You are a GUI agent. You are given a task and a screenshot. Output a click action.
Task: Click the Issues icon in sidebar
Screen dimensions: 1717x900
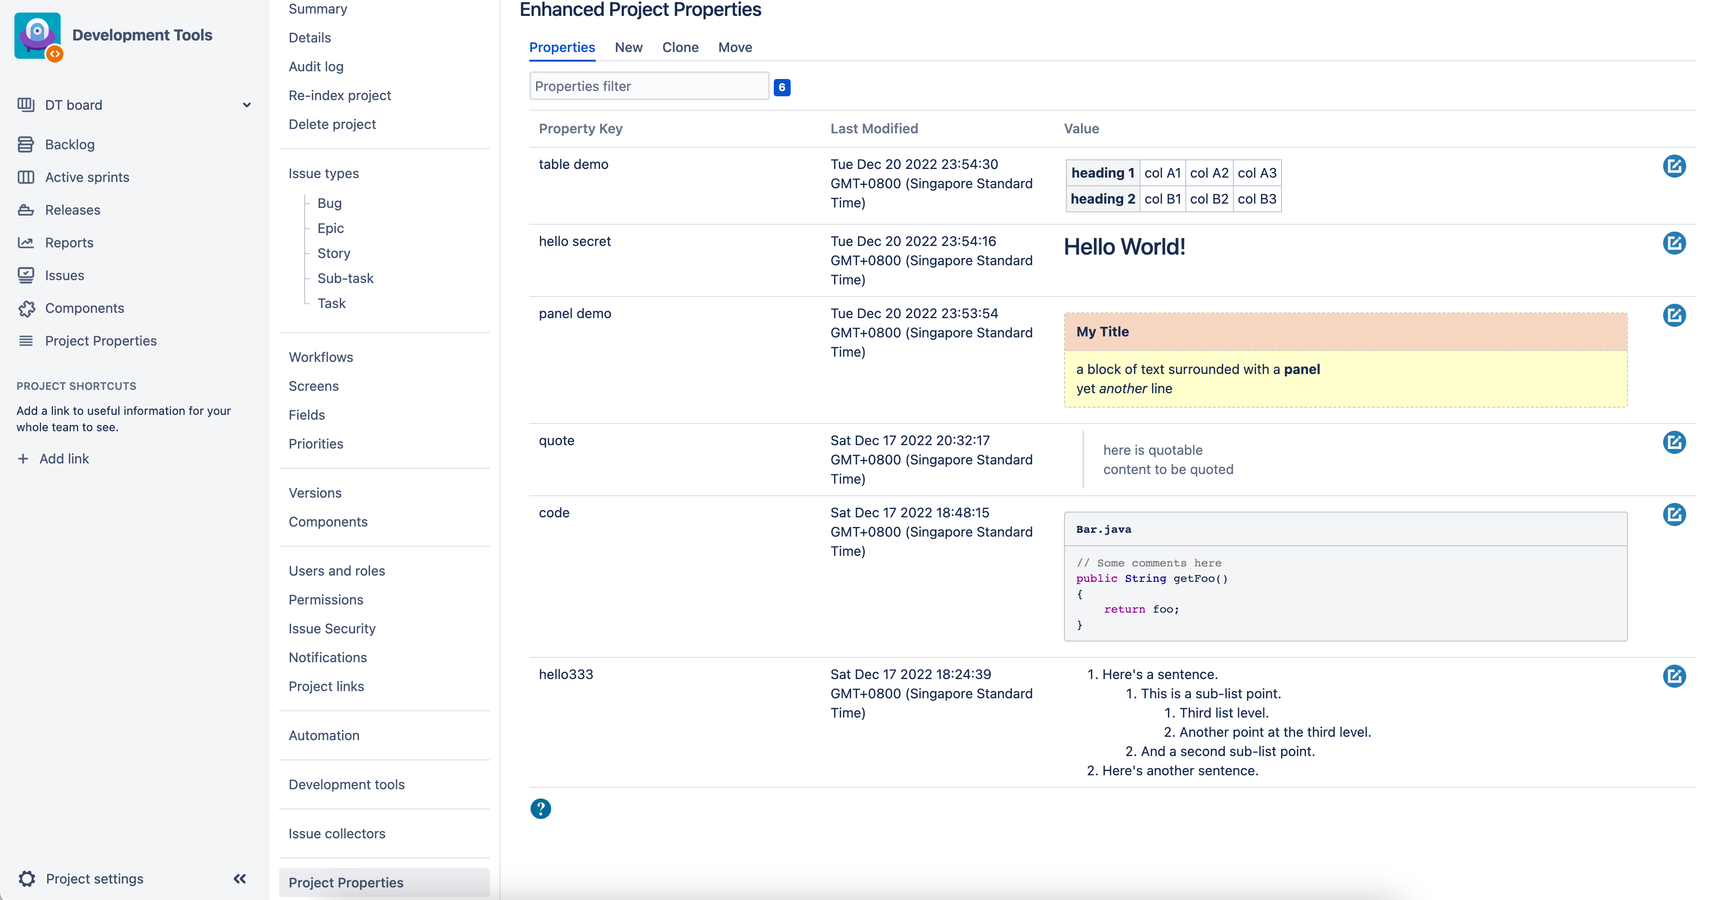coord(26,275)
